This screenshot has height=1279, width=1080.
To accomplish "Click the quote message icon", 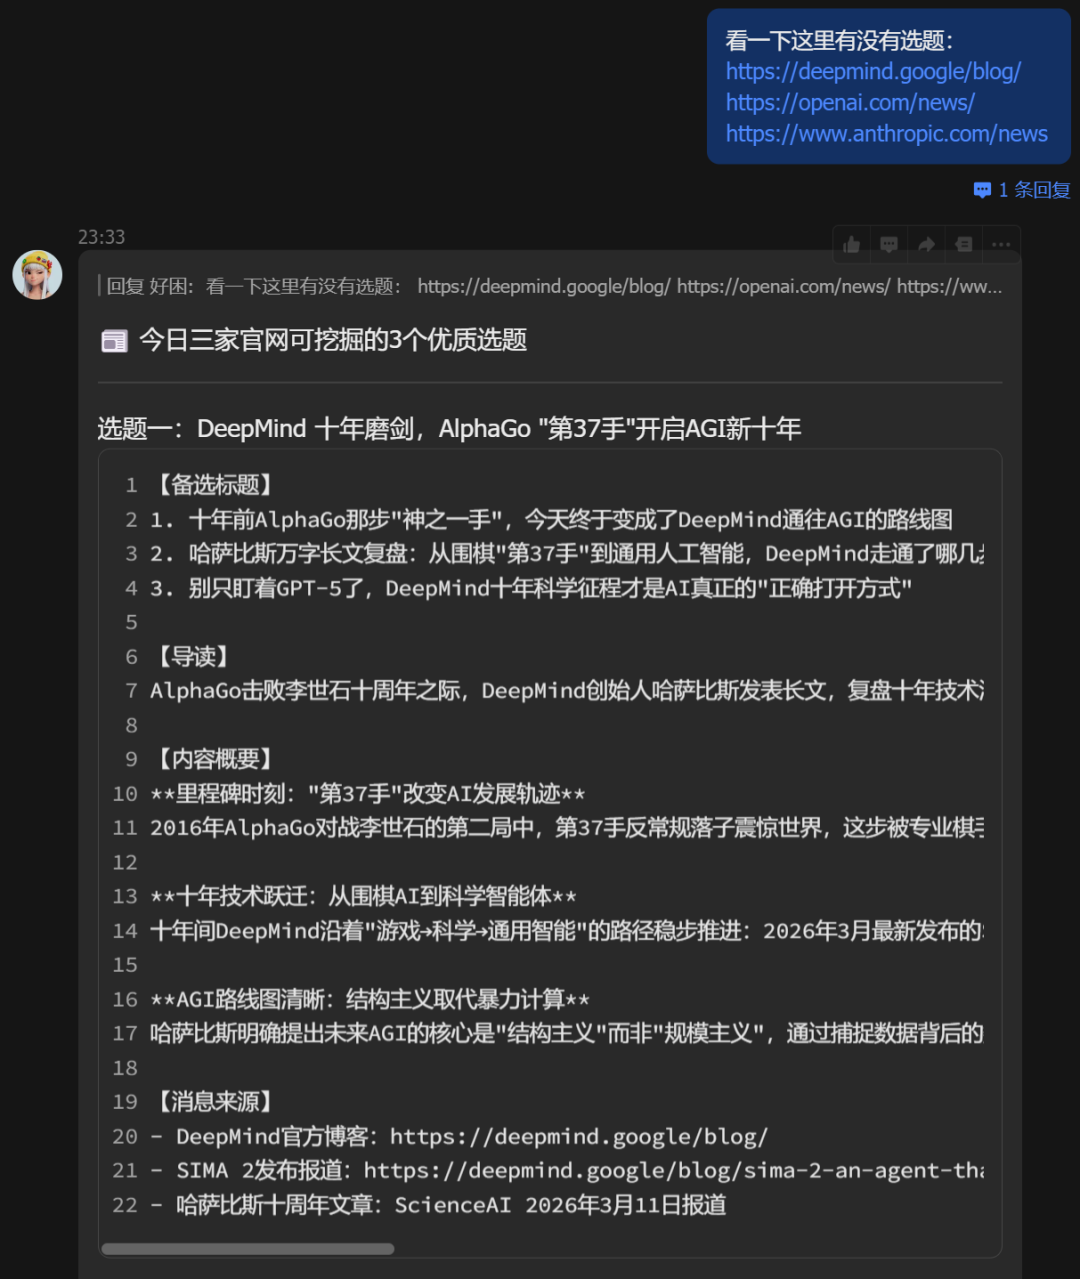I will tap(963, 245).
